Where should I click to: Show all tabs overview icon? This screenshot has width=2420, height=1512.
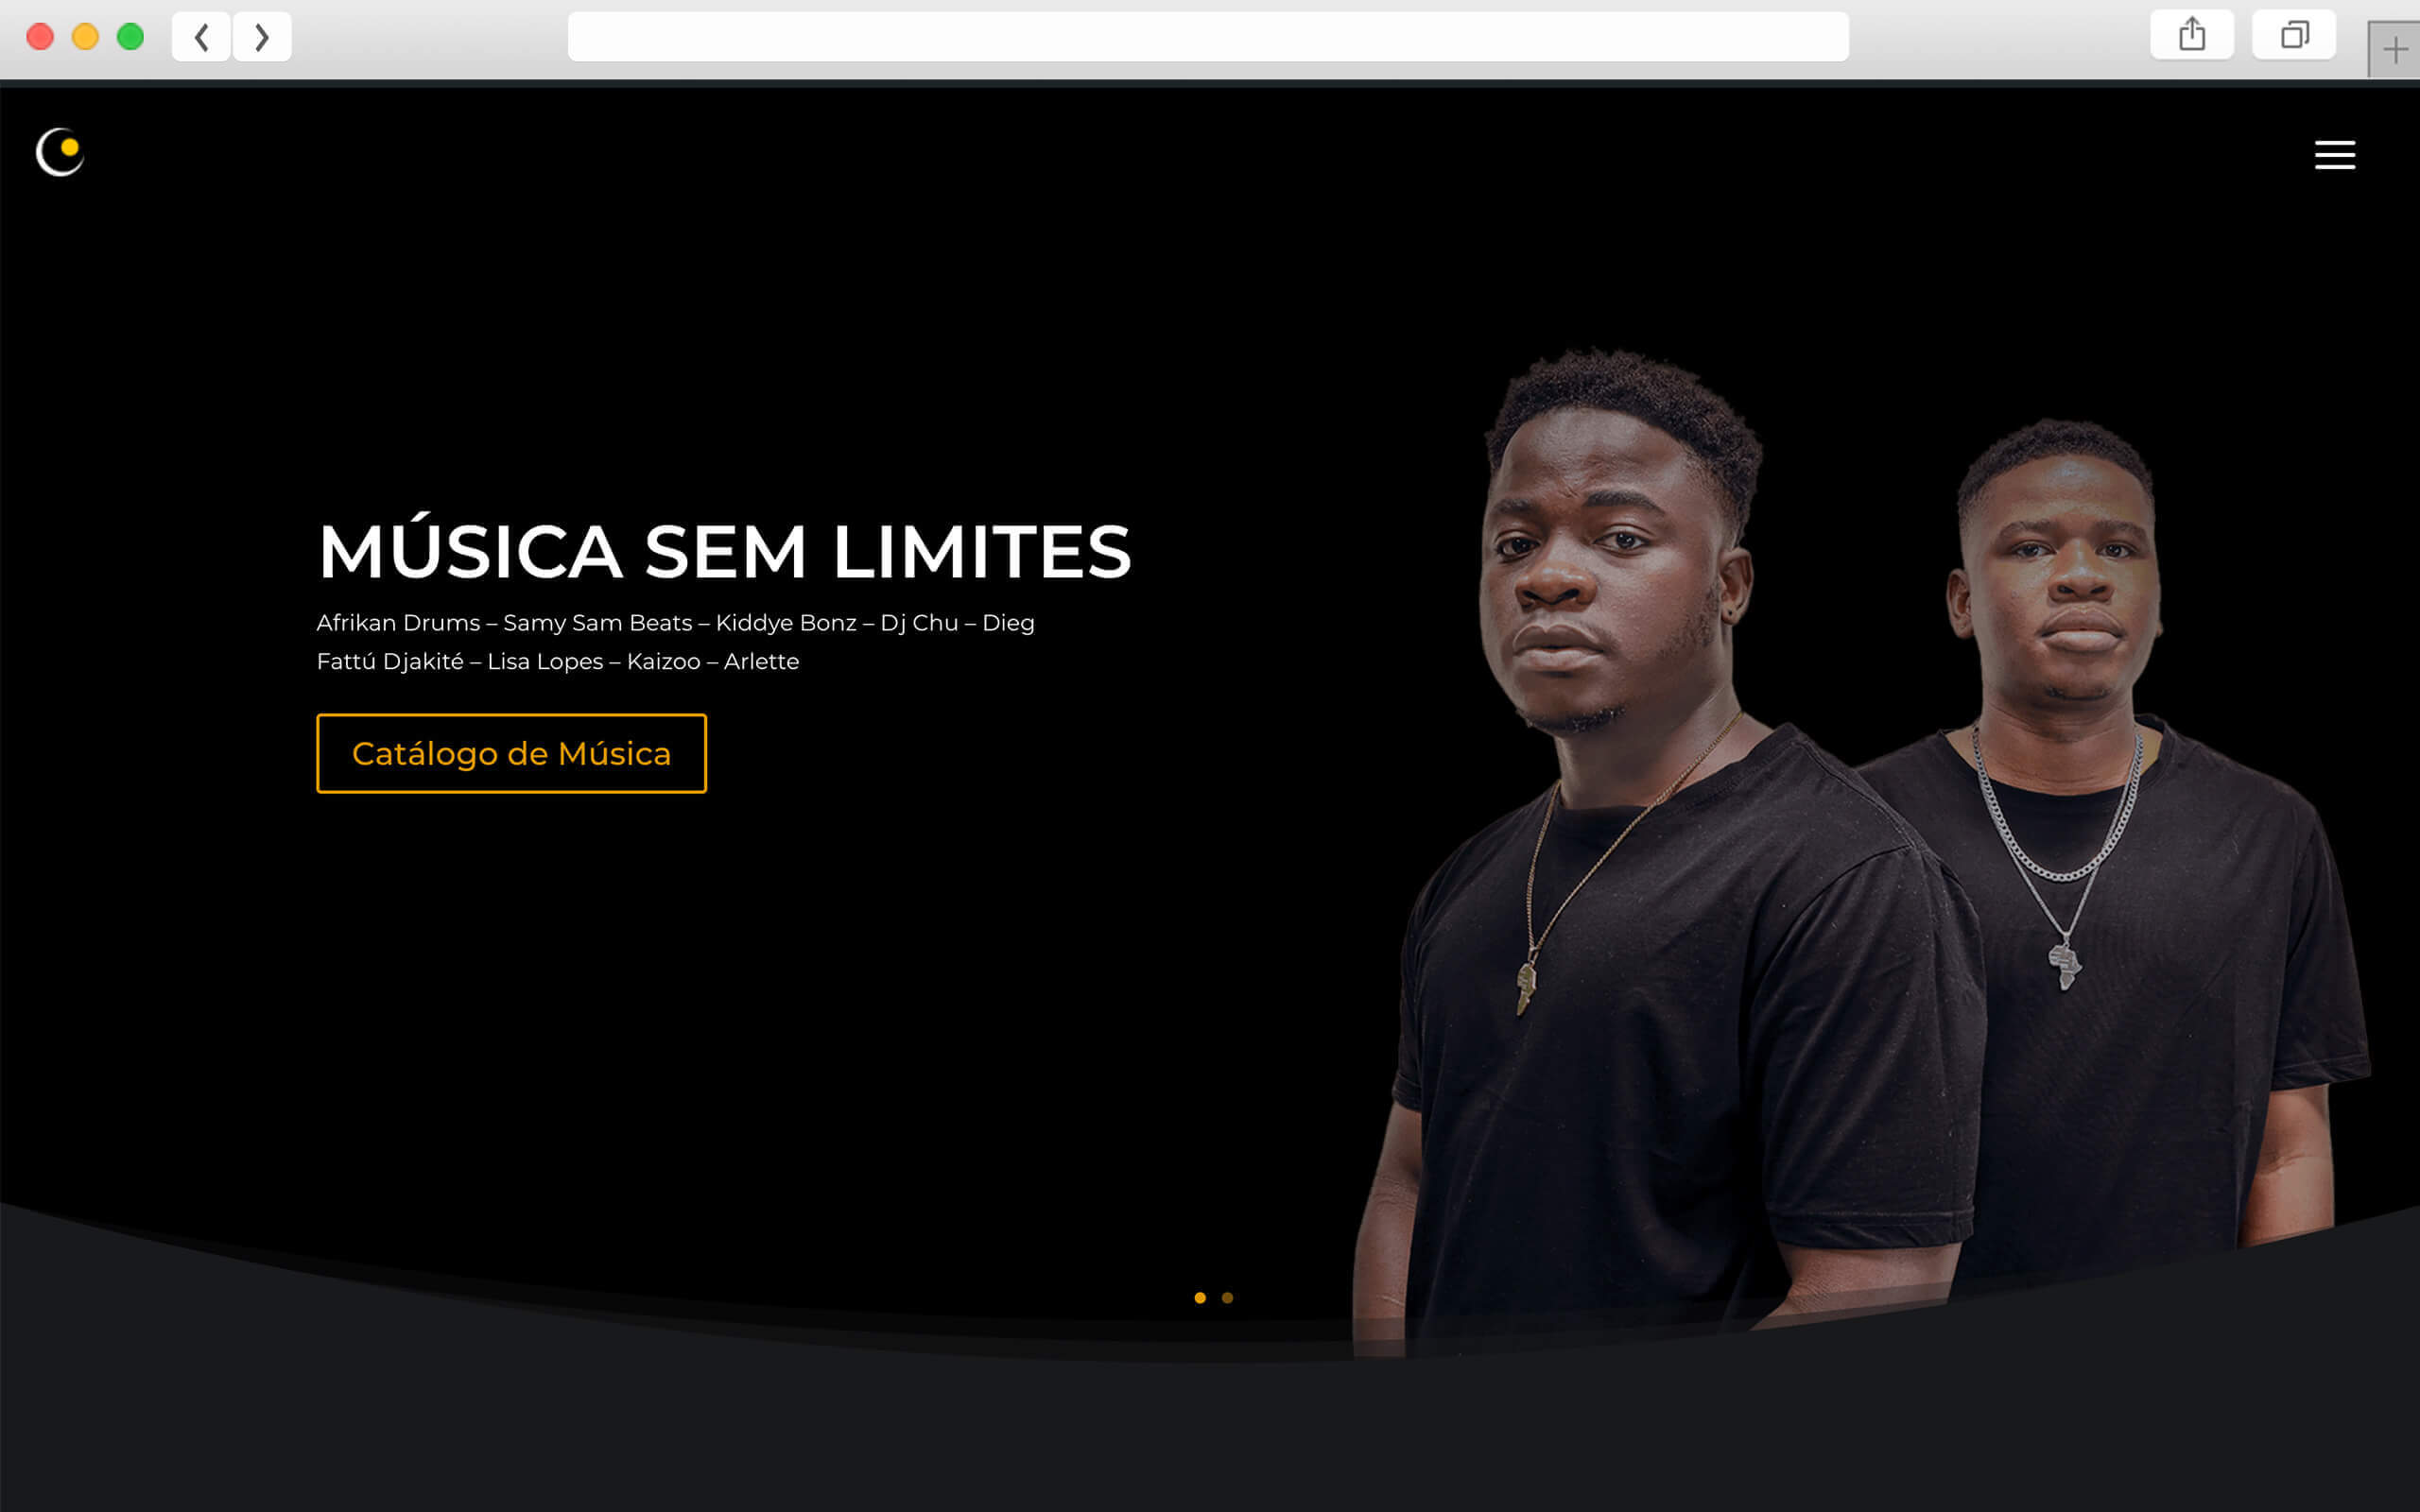[2294, 35]
